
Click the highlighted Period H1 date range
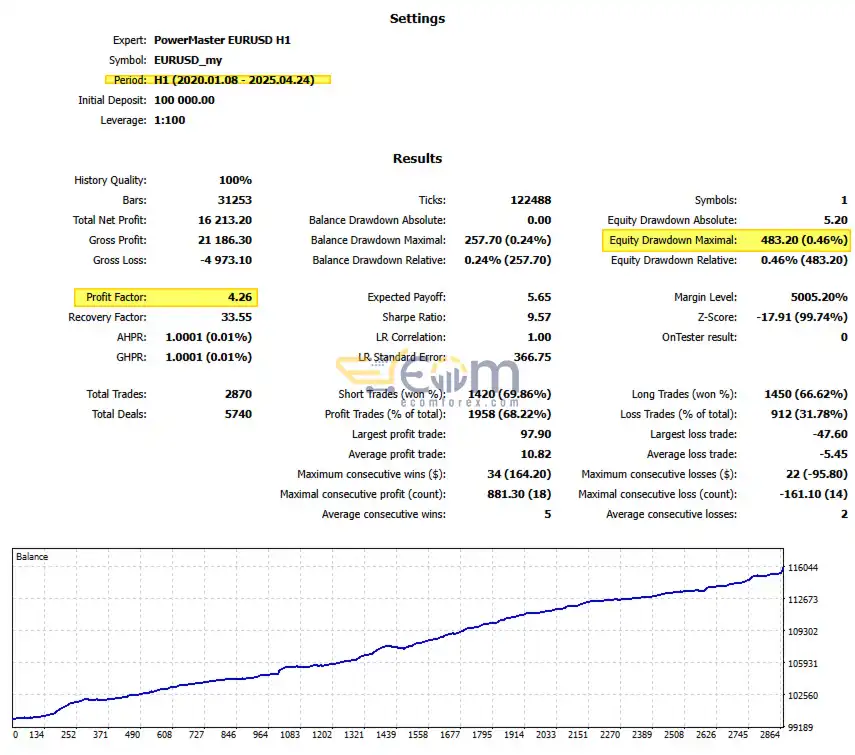(x=218, y=80)
